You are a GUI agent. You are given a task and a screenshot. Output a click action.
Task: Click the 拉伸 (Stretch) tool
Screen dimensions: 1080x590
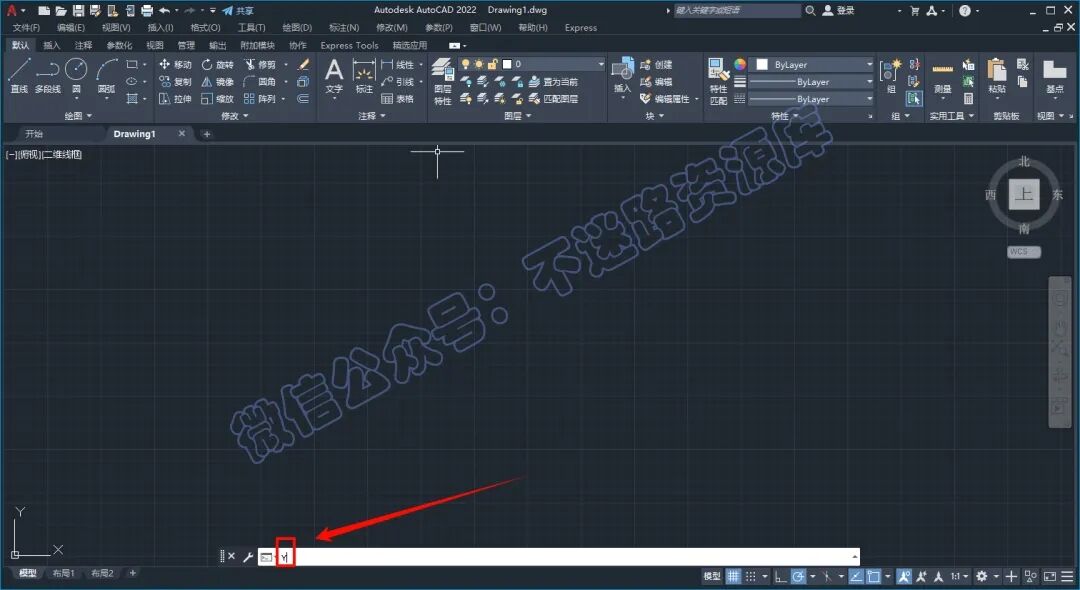(x=175, y=98)
